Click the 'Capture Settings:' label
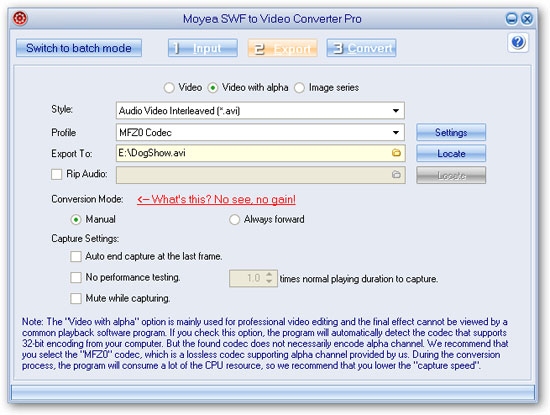 point(85,239)
